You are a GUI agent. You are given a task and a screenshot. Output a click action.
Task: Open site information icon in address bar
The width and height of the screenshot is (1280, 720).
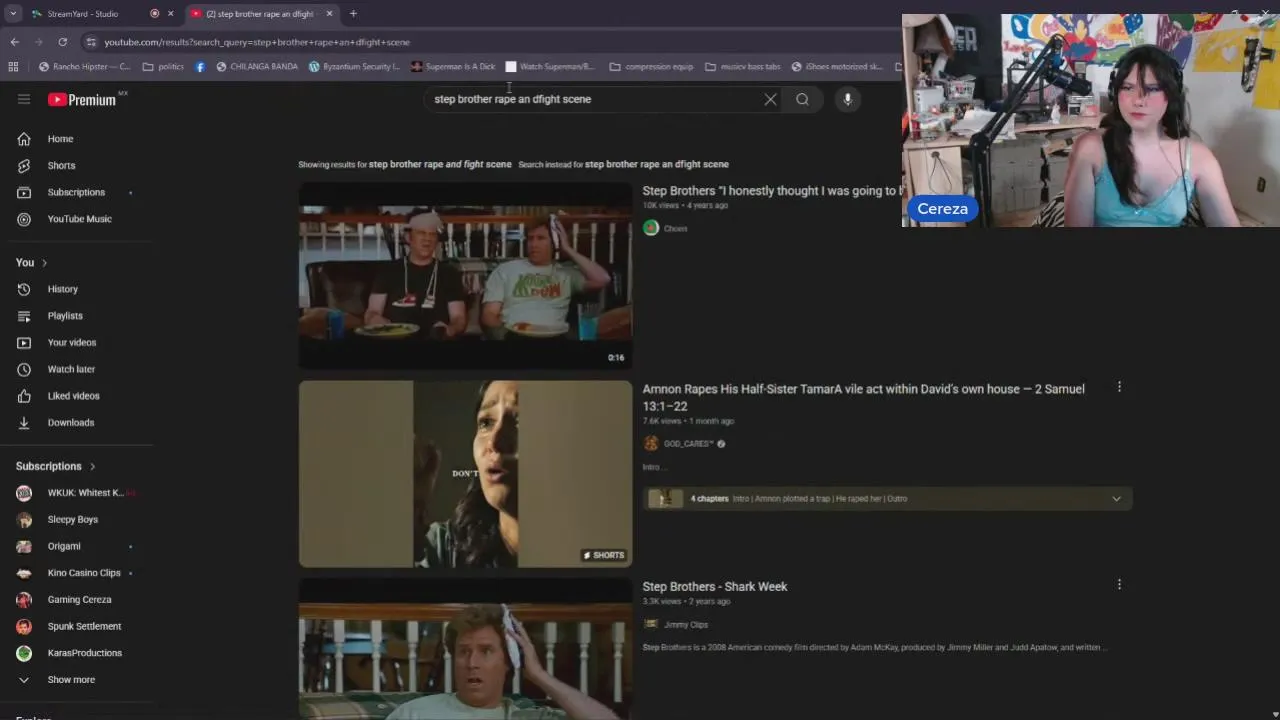[x=91, y=42]
